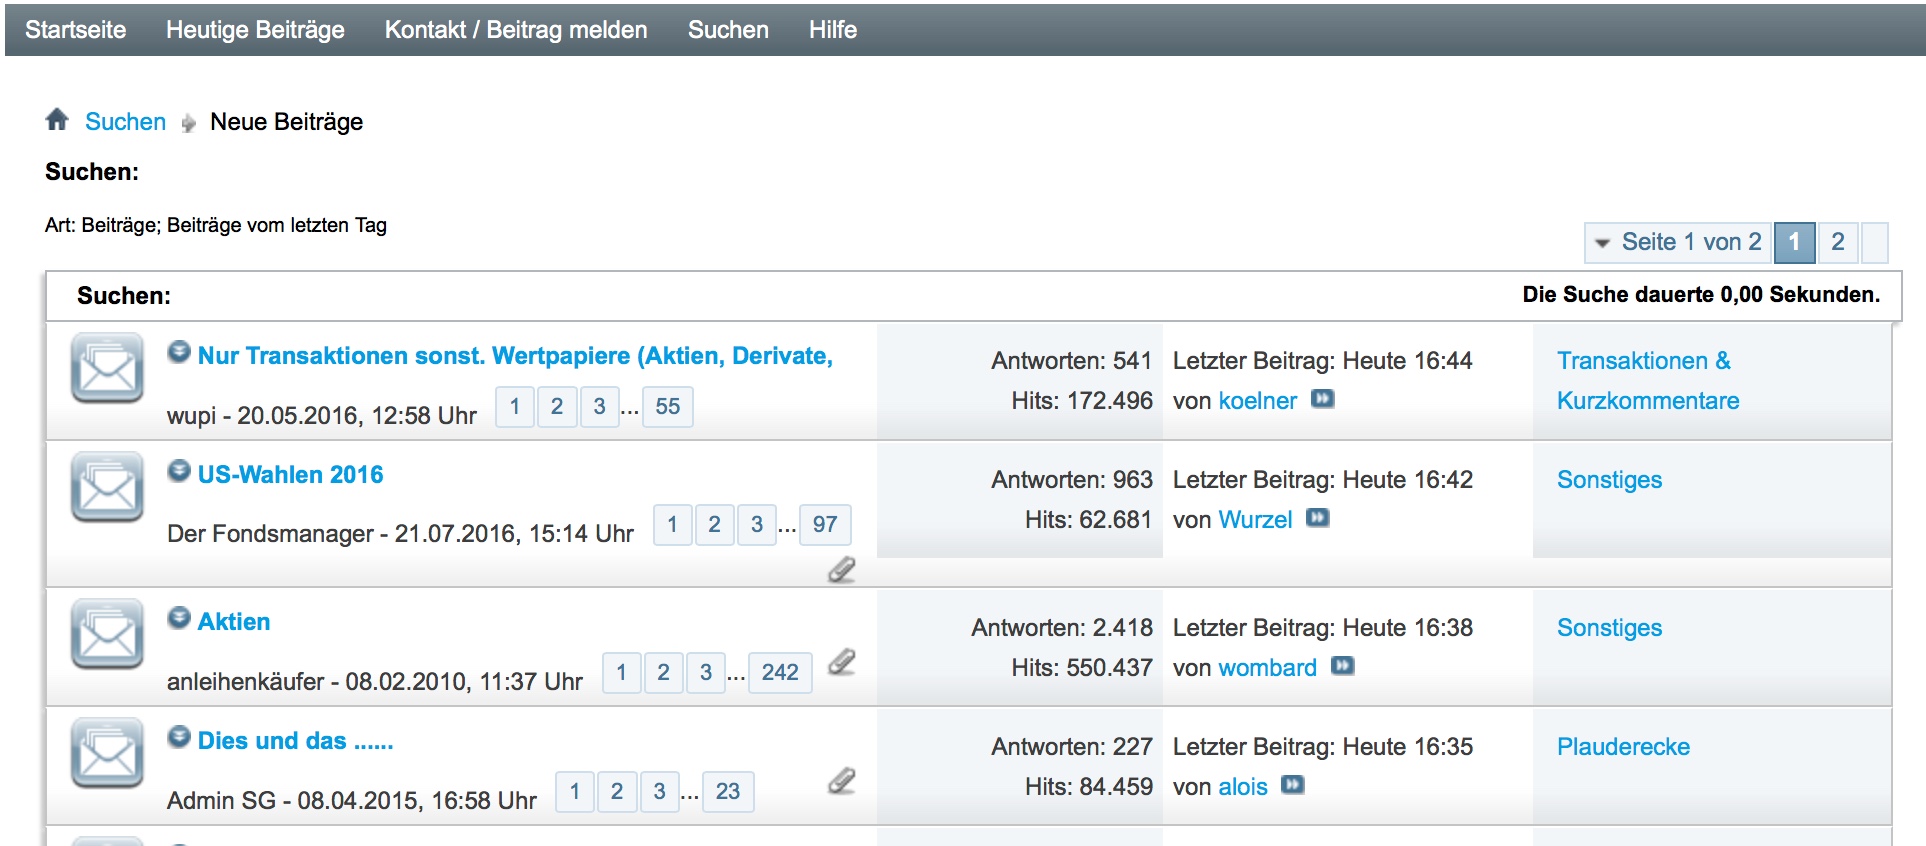Open Sonstiges forum in US-Wahlen 2016 row

(x=1609, y=480)
